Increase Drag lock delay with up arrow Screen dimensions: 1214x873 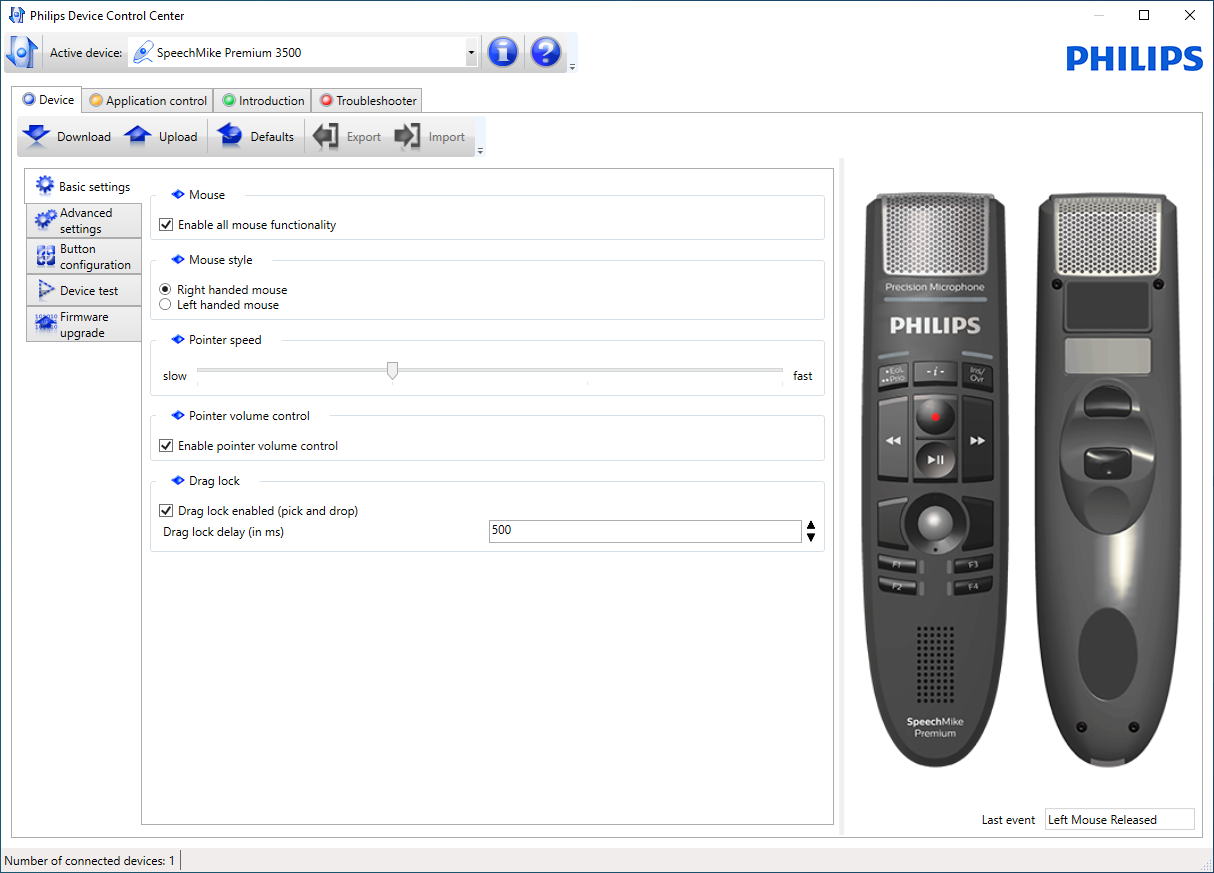(x=811, y=525)
